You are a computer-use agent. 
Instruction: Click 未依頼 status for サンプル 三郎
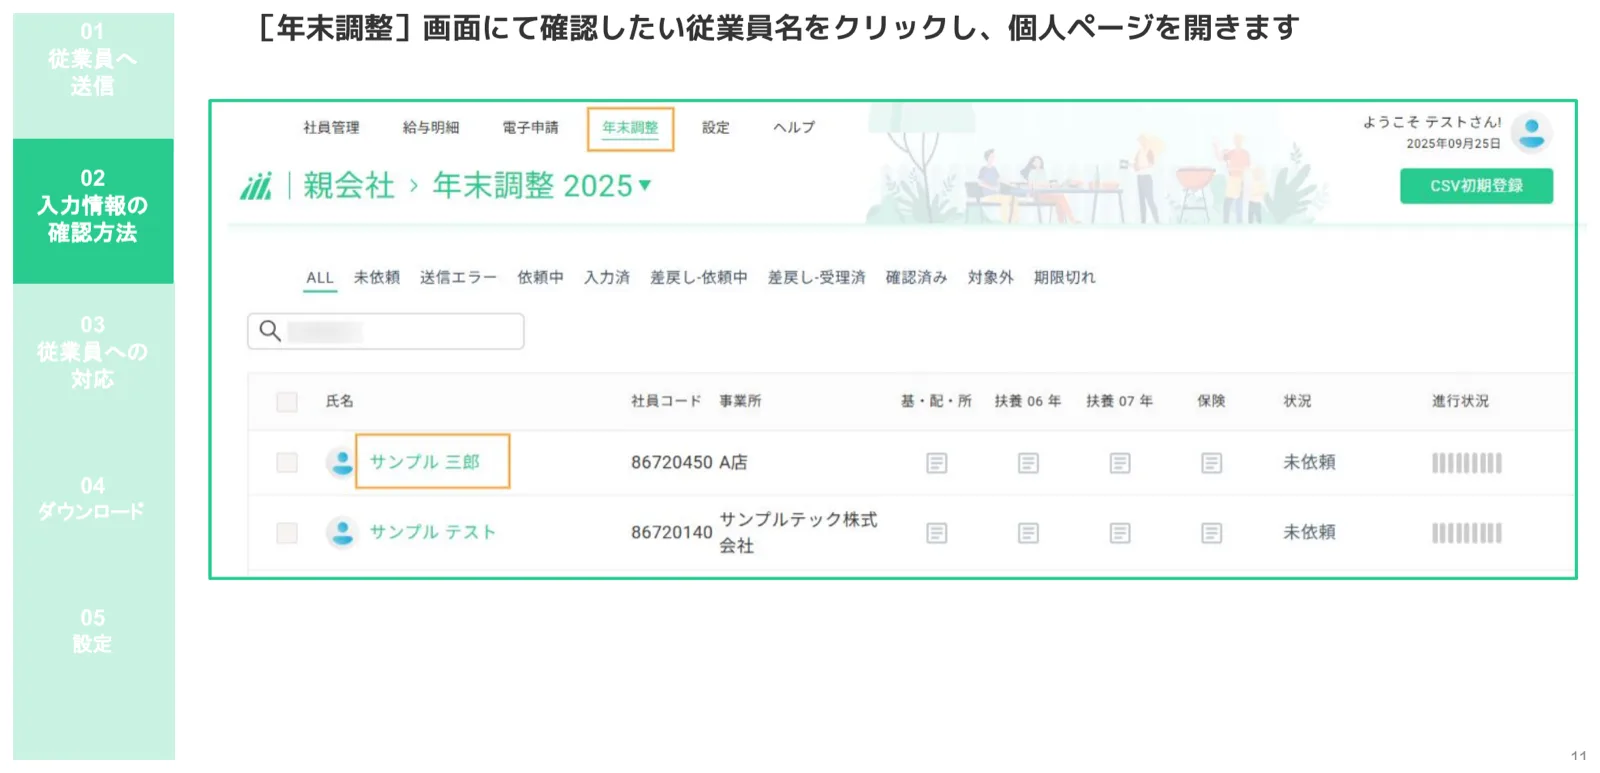click(1309, 462)
